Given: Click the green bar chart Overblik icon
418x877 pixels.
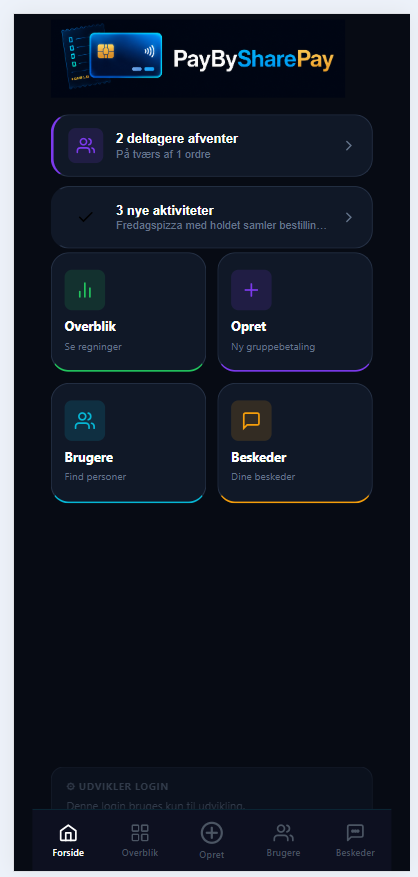Looking at the screenshot, I should (84, 290).
